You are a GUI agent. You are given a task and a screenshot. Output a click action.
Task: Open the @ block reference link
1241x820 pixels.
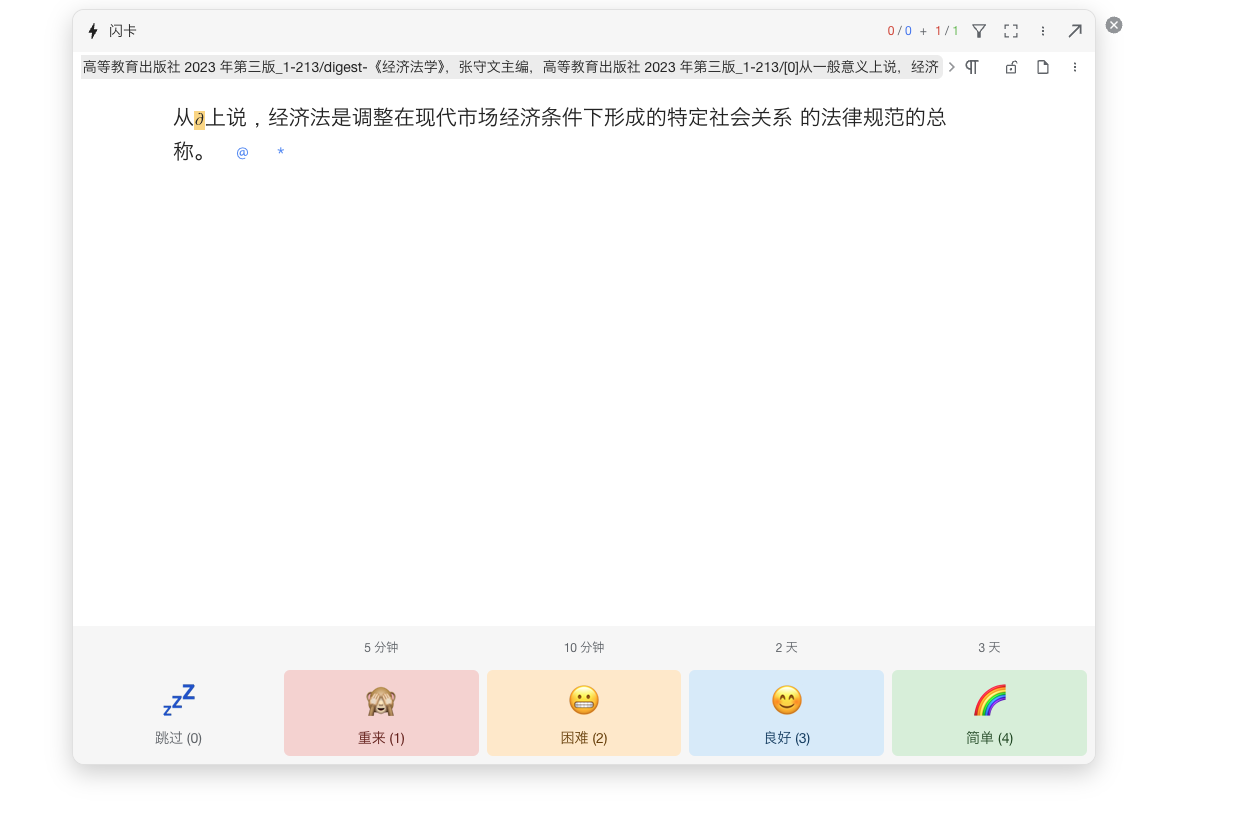pyautogui.click(x=242, y=152)
